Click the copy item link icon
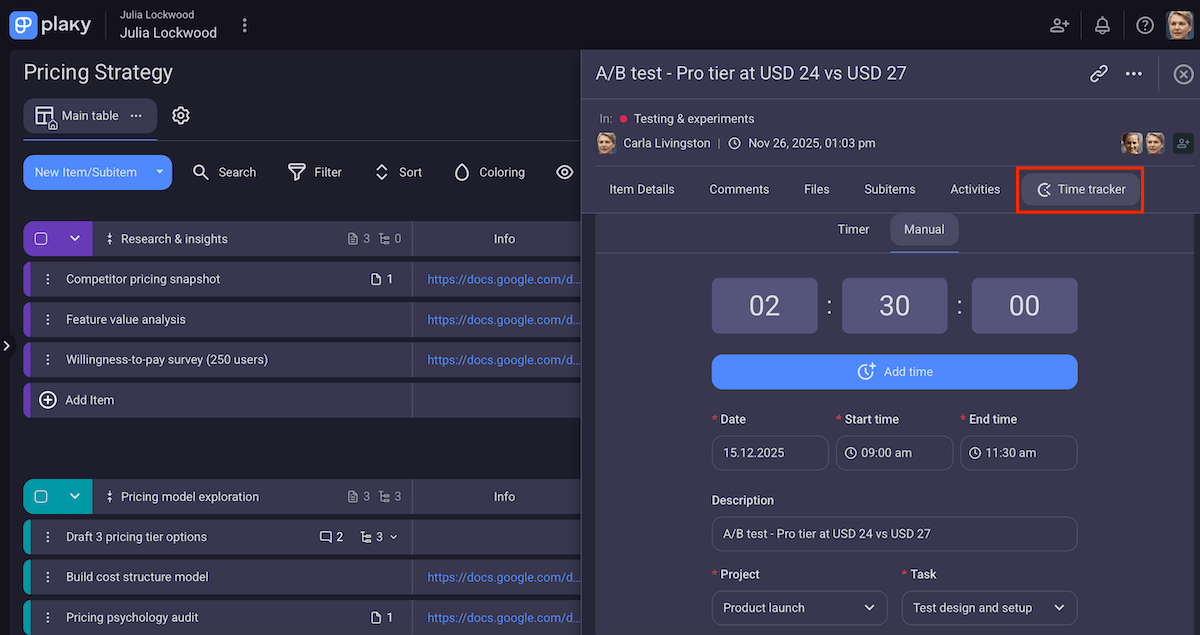The width and height of the screenshot is (1200, 635). tap(1098, 73)
